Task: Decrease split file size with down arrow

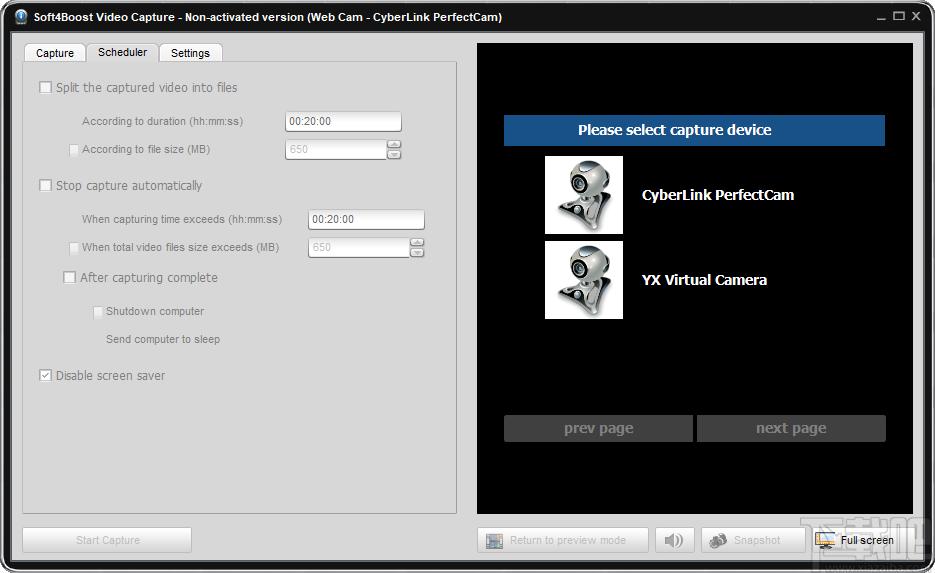Action: click(394, 154)
